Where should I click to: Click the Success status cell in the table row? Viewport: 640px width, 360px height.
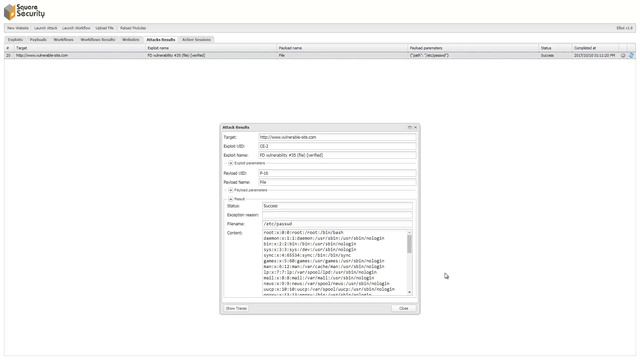point(555,55)
